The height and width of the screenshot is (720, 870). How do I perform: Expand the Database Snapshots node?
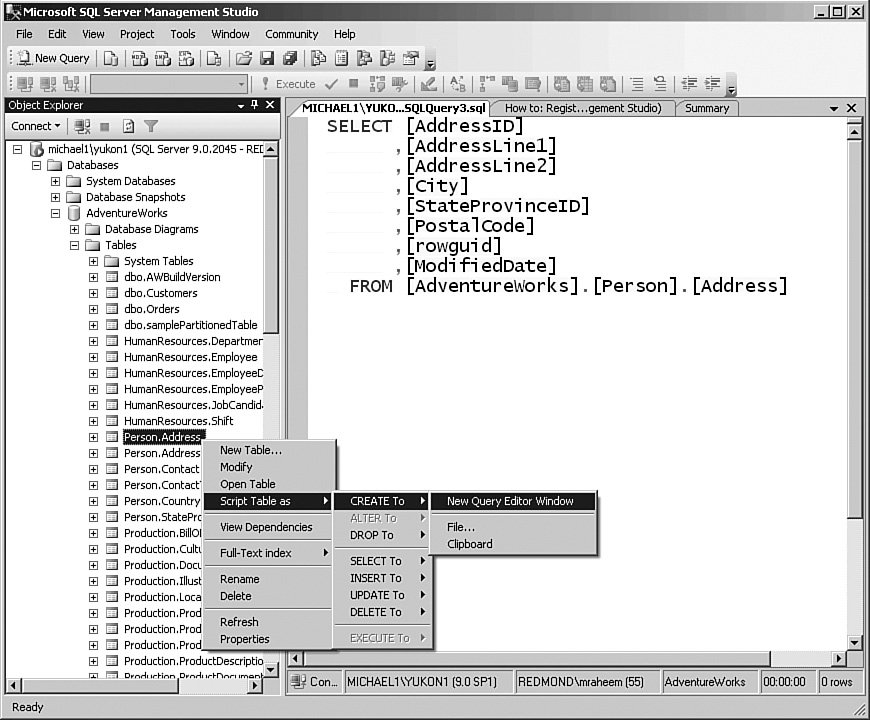tap(55, 197)
